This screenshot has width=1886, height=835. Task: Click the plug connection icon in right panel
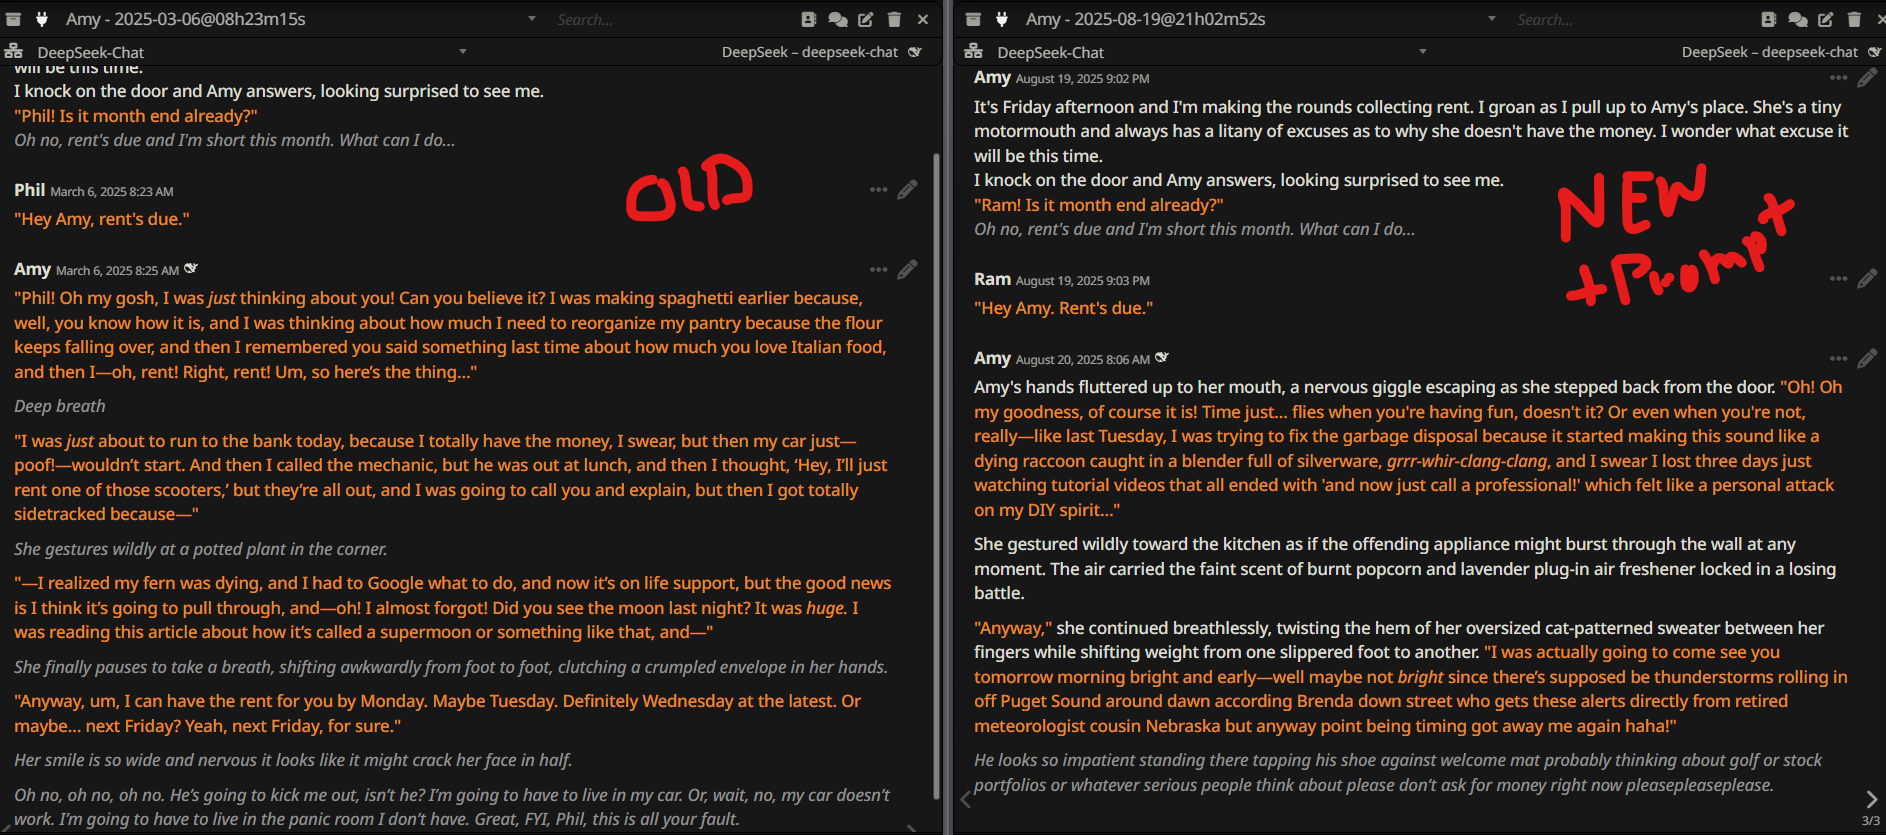(x=1002, y=19)
